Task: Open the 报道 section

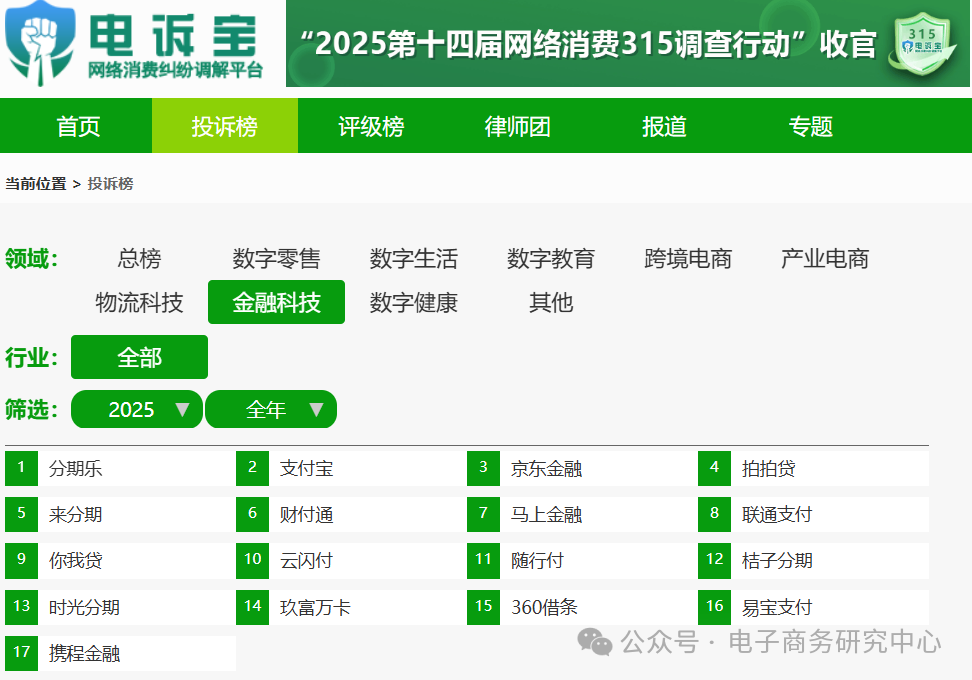Action: [x=663, y=125]
